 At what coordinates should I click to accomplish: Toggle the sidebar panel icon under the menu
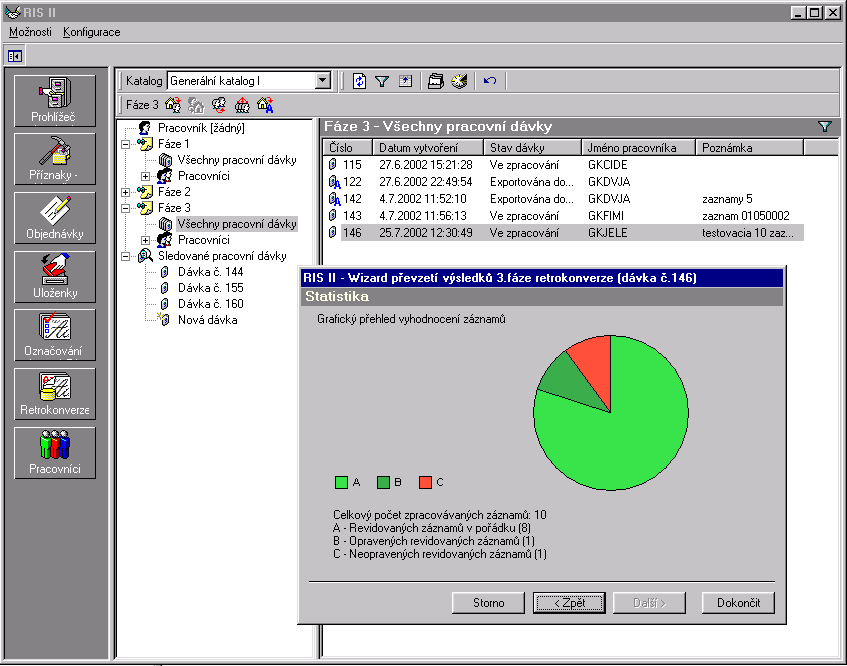pyautogui.click(x=15, y=55)
